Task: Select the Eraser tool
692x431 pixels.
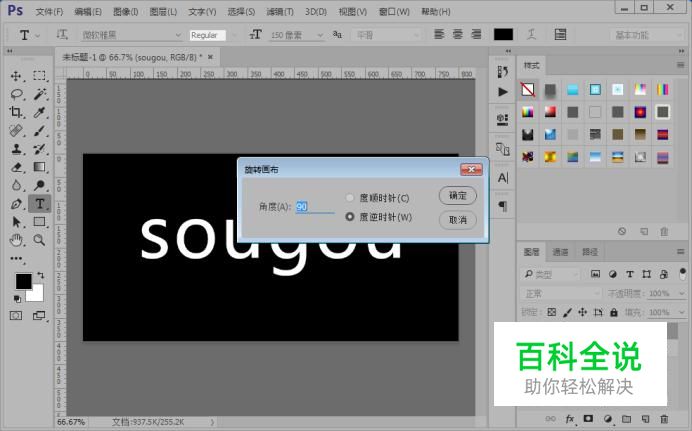Action: click(16, 167)
